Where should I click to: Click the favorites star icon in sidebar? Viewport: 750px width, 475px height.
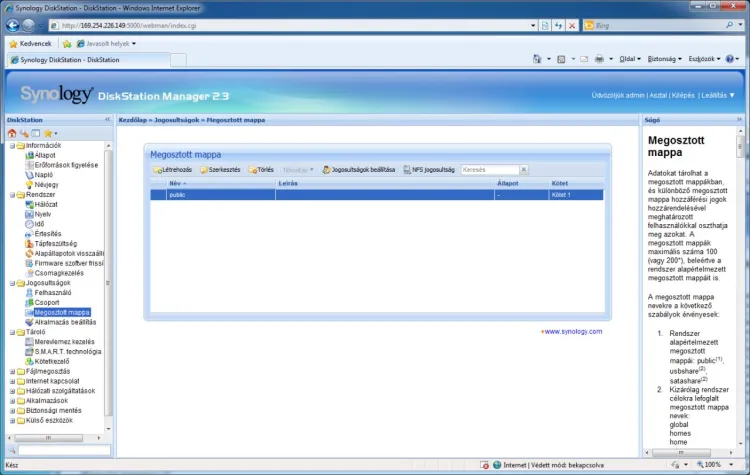point(47,132)
